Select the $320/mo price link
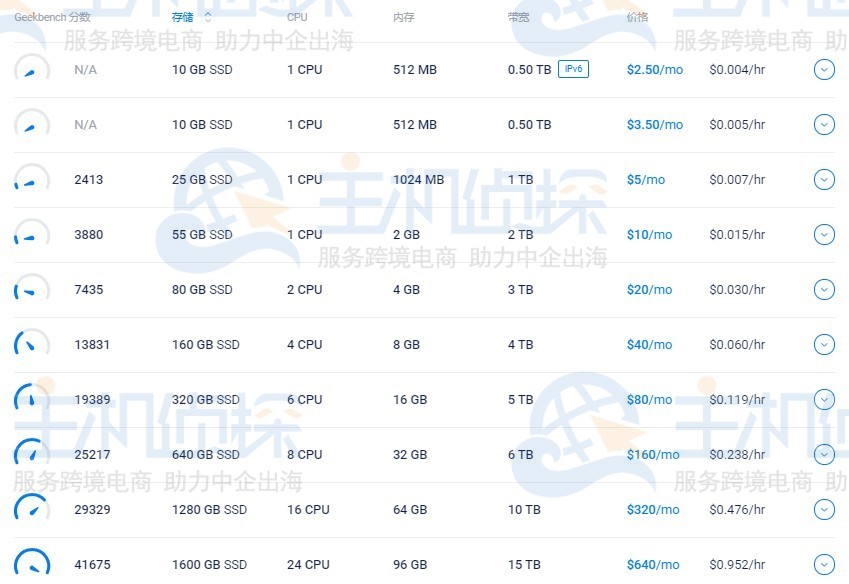Screen dimensions: 849x584 (x=652, y=510)
